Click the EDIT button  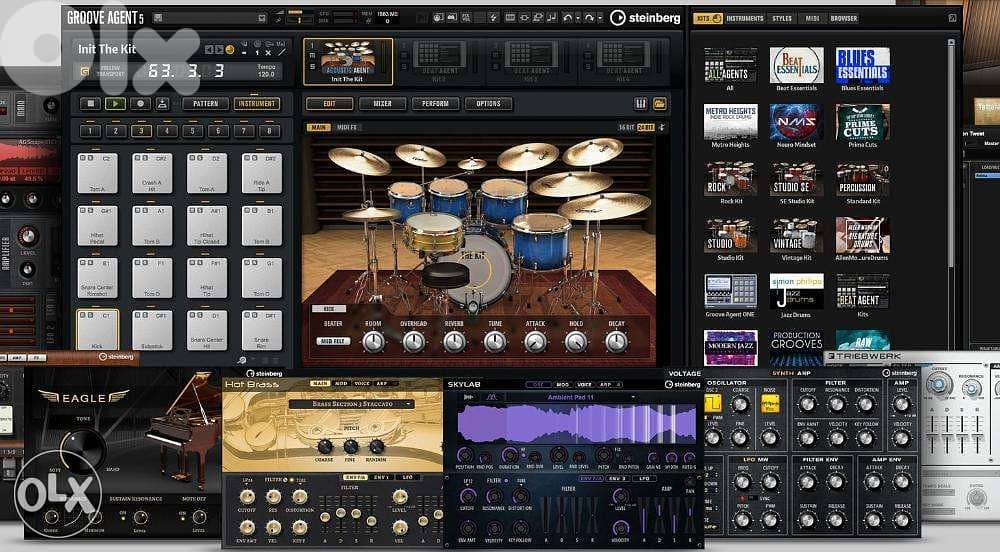[329, 103]
